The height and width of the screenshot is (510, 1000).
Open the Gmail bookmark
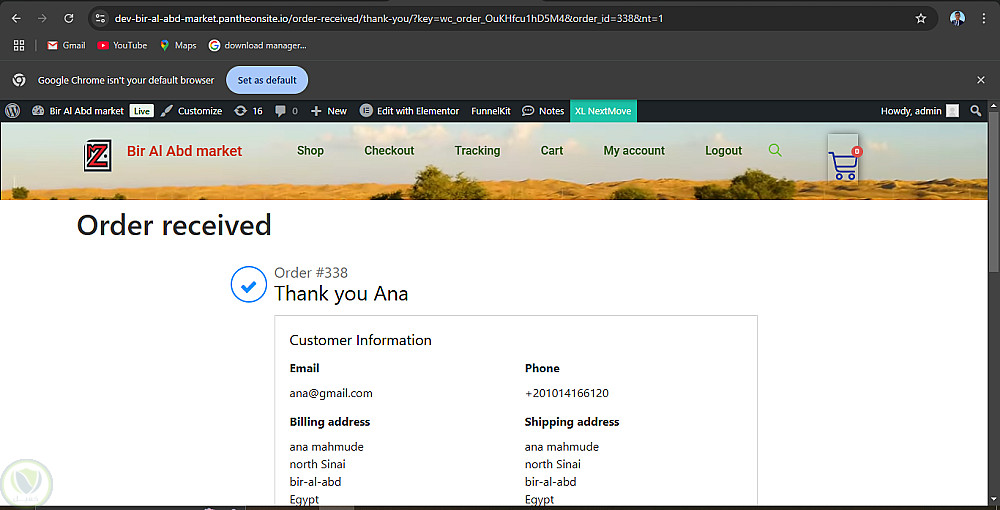point(66,45)
